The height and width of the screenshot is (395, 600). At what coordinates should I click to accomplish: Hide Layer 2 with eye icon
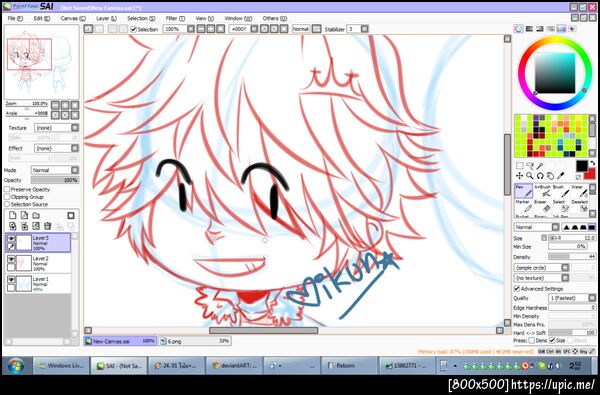(11, 259)
